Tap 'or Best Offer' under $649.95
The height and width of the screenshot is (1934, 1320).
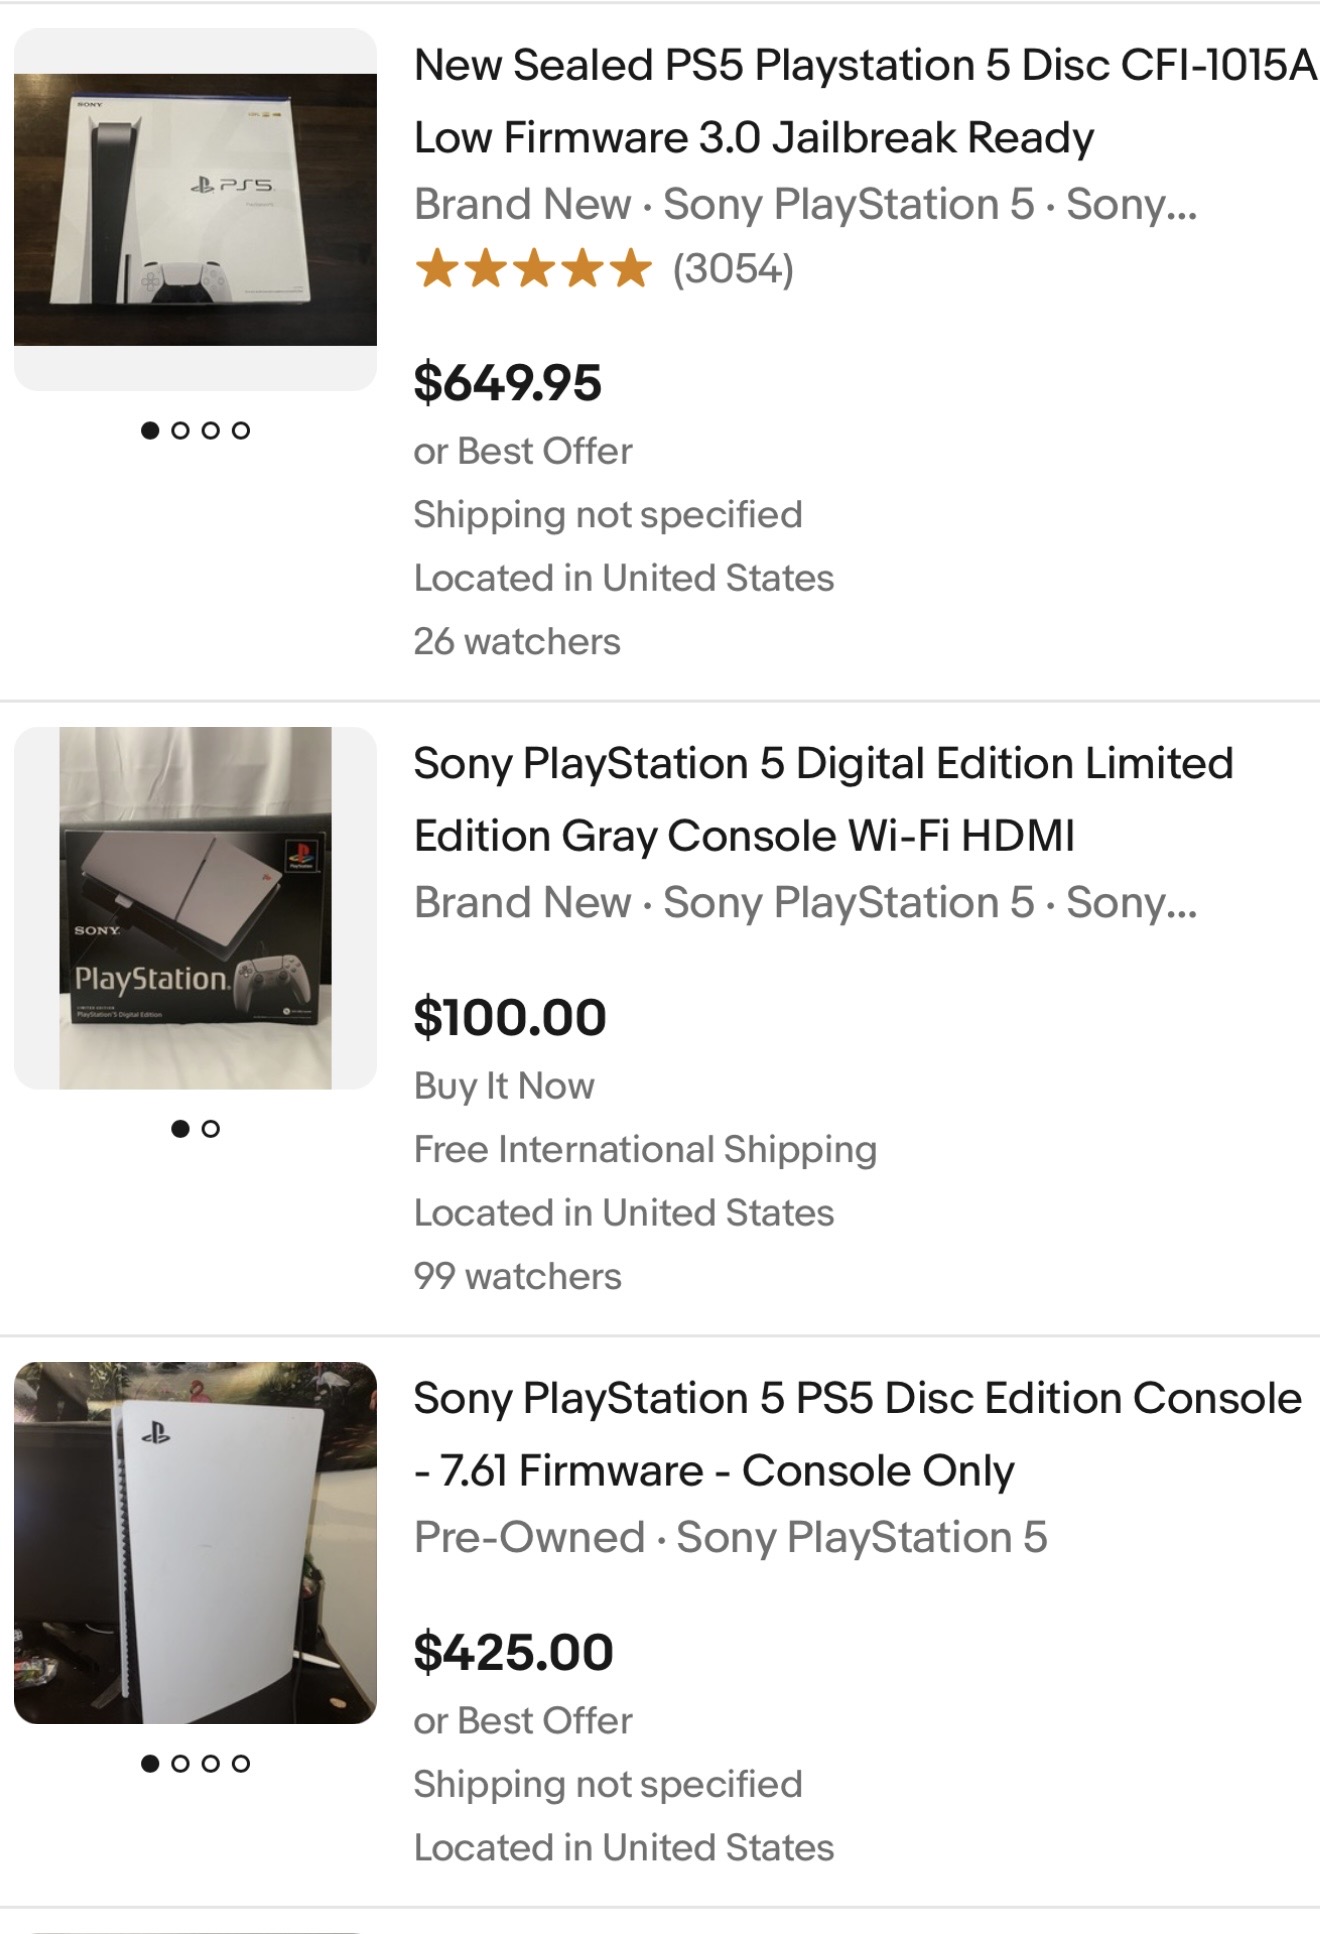(523, 451)
